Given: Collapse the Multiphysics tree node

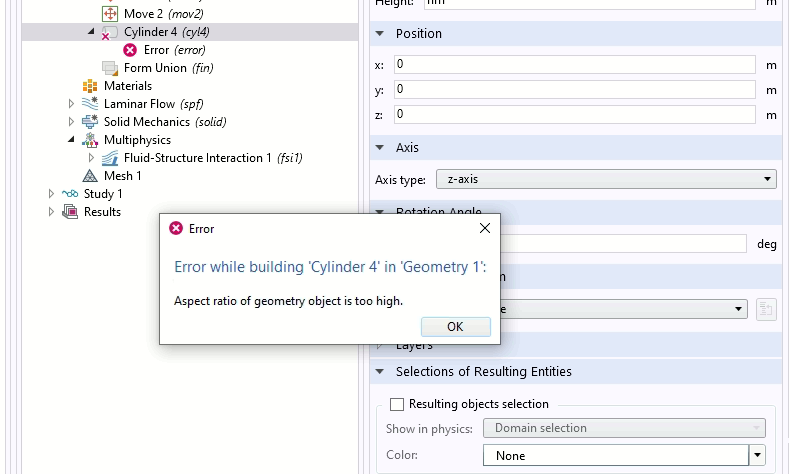Looking at the screenshot, I should tap(71, 140).
